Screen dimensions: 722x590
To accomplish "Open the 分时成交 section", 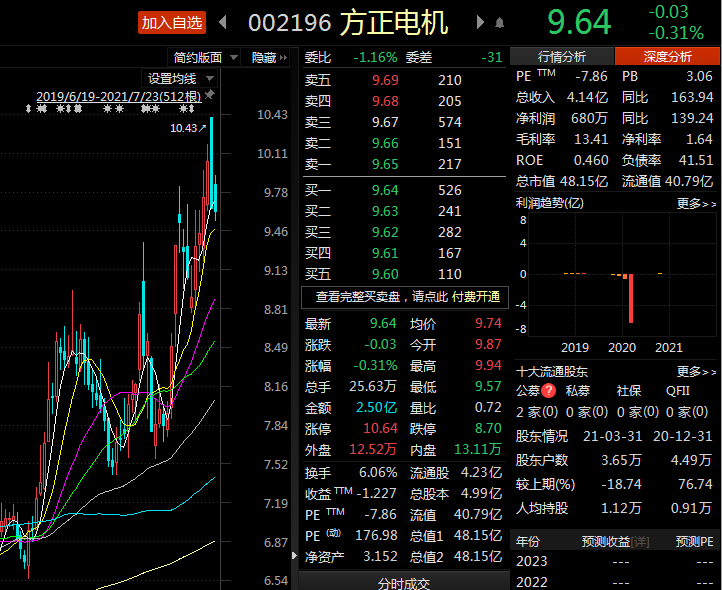I will click(404, 583).
